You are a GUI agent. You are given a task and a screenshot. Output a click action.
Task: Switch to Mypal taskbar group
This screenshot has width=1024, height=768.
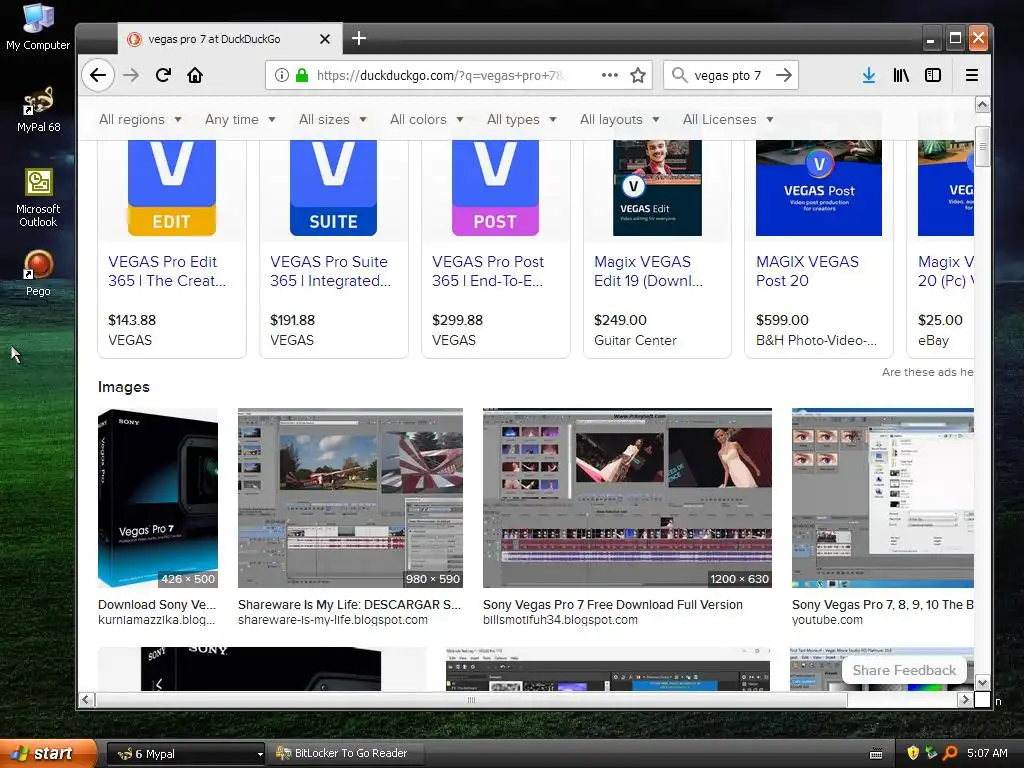[x=185, y=754]
